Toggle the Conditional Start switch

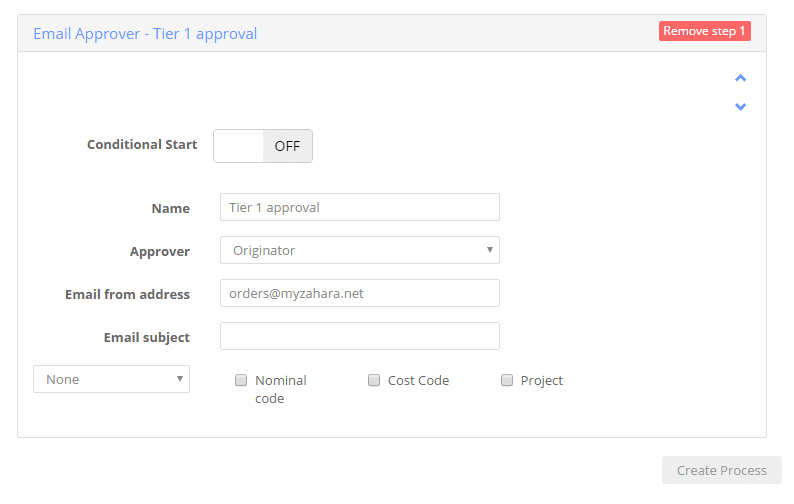pos(263,146)
